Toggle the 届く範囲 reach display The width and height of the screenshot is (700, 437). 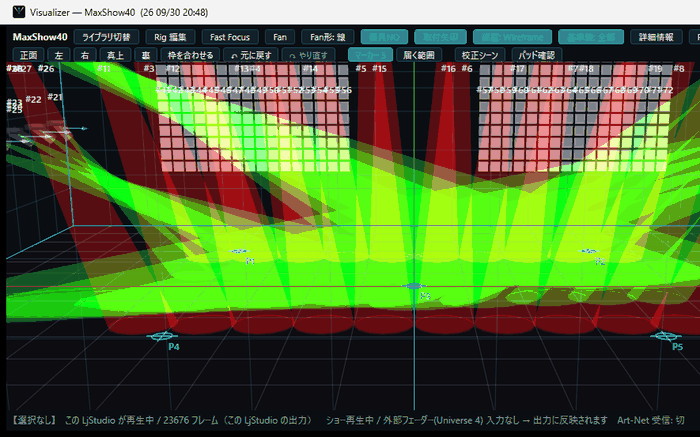pos(419,55)
